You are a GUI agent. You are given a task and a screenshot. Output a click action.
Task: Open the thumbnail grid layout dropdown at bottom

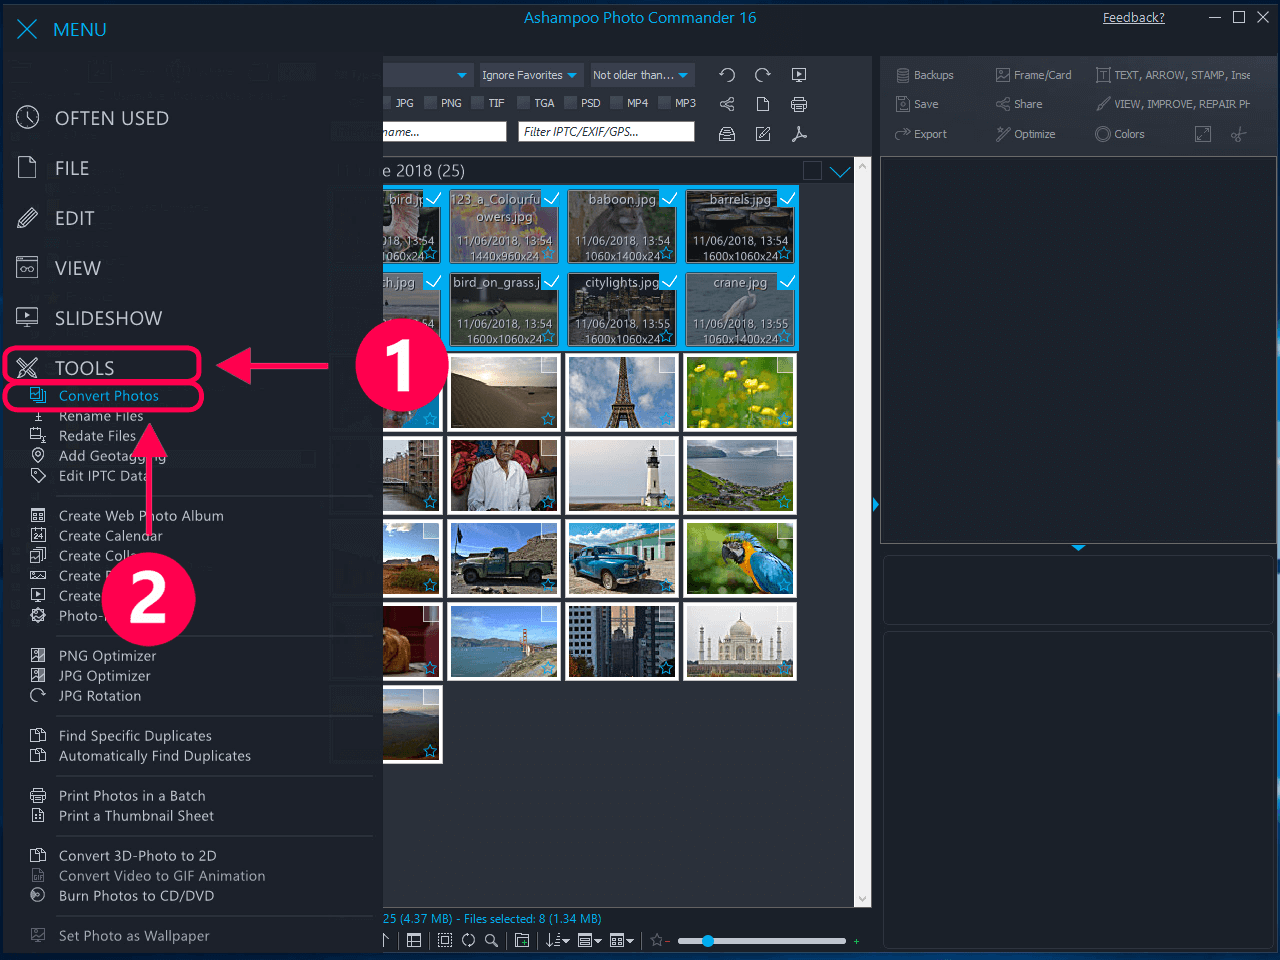click(x=622, y=940)
